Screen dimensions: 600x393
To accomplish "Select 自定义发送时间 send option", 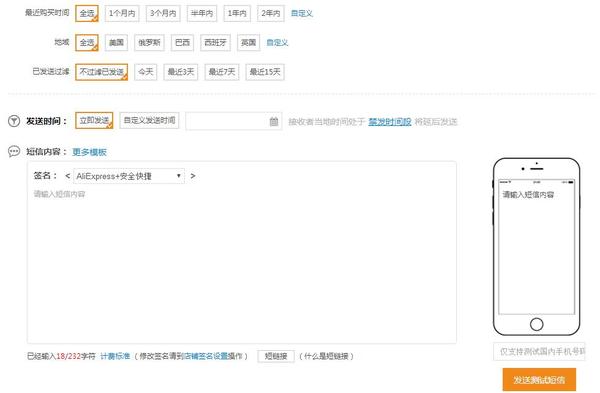I will 149,120.
